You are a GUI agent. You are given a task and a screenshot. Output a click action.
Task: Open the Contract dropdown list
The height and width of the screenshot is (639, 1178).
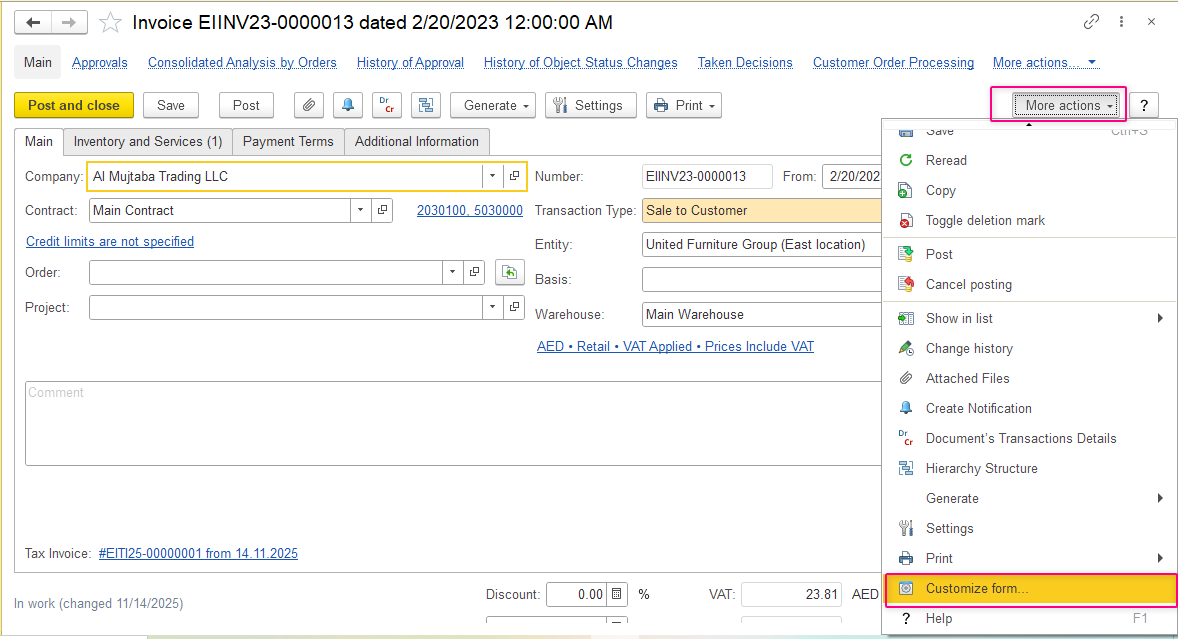[x=361, y=210]
